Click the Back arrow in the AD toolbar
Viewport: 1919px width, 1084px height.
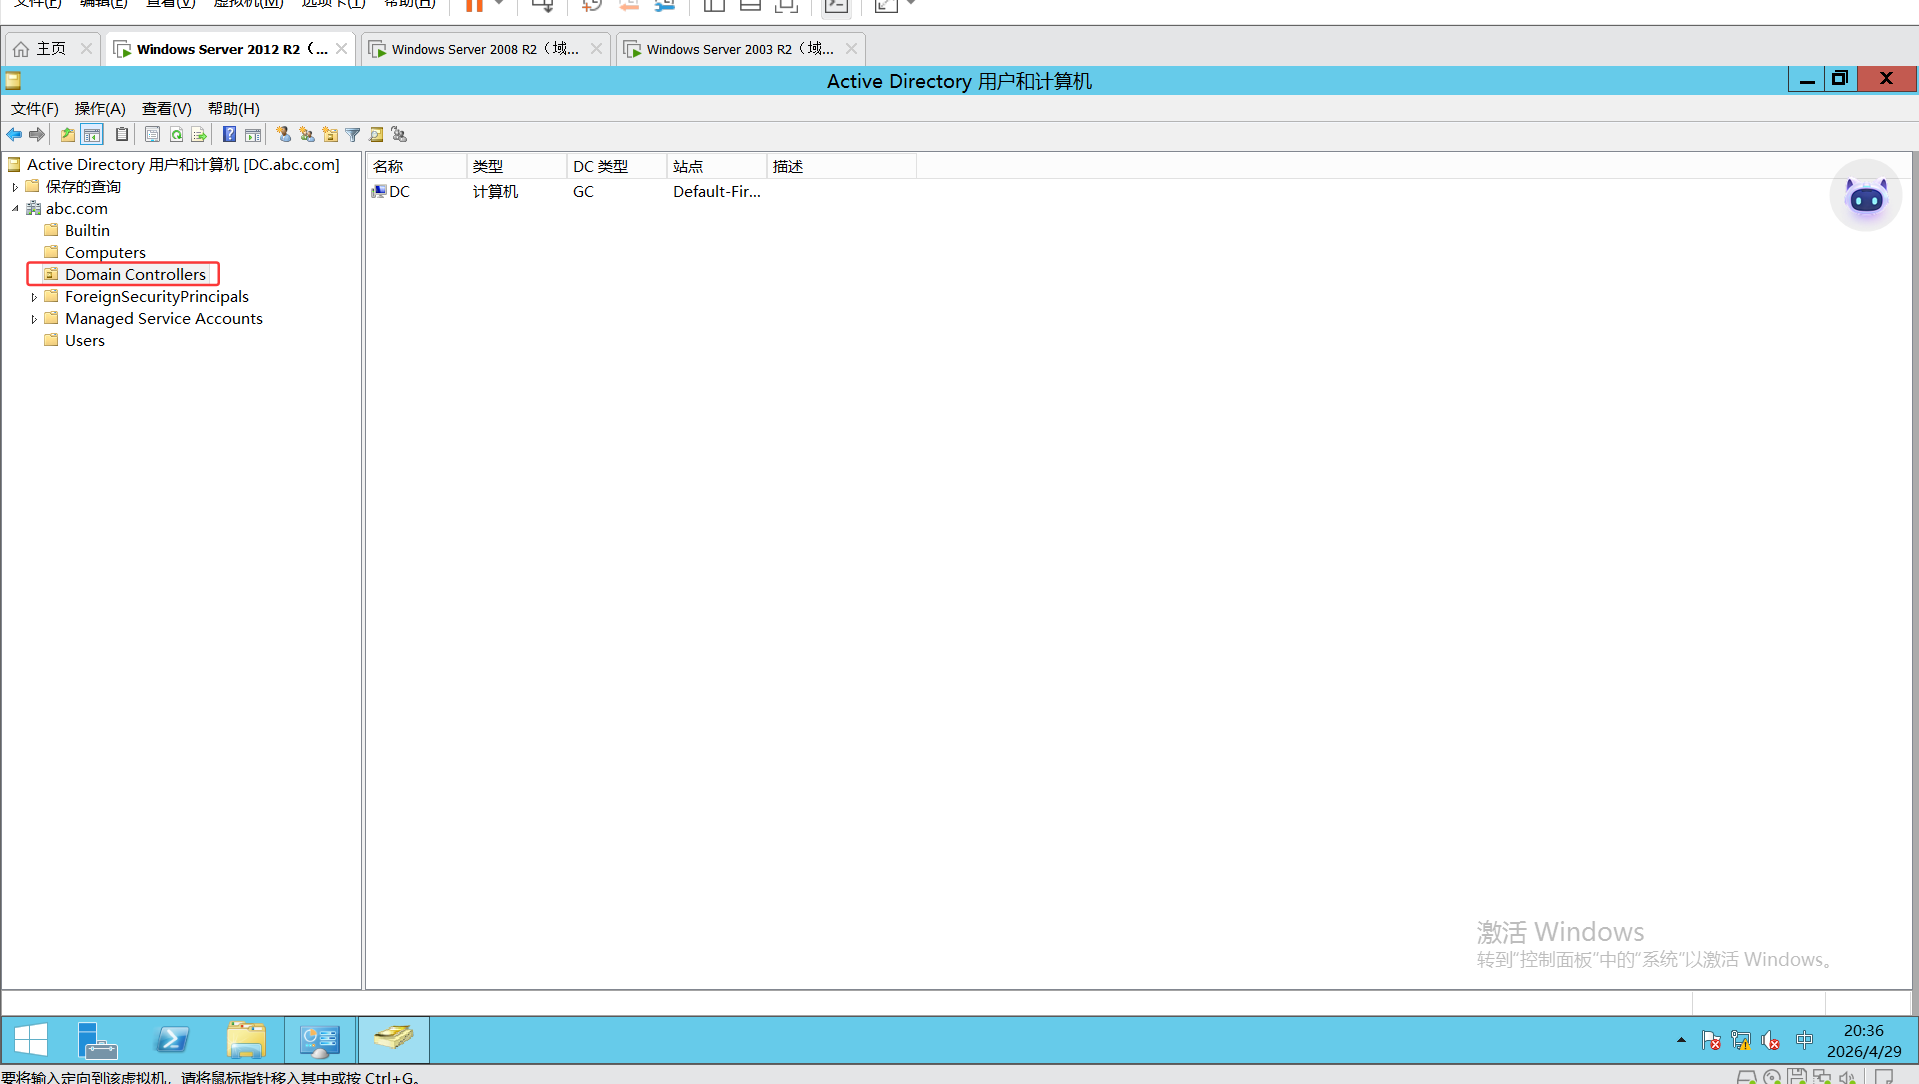(14, 135)
